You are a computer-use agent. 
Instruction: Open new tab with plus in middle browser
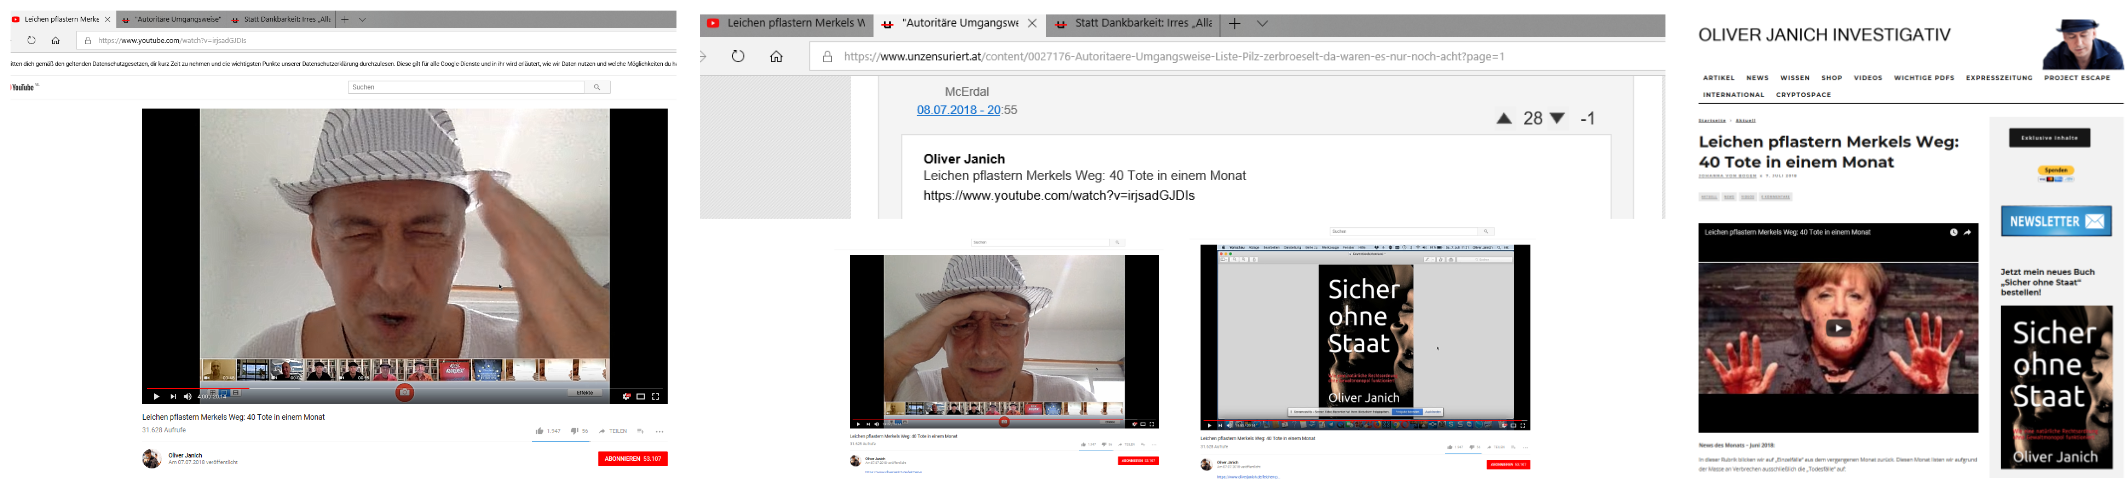[1234, 23]
